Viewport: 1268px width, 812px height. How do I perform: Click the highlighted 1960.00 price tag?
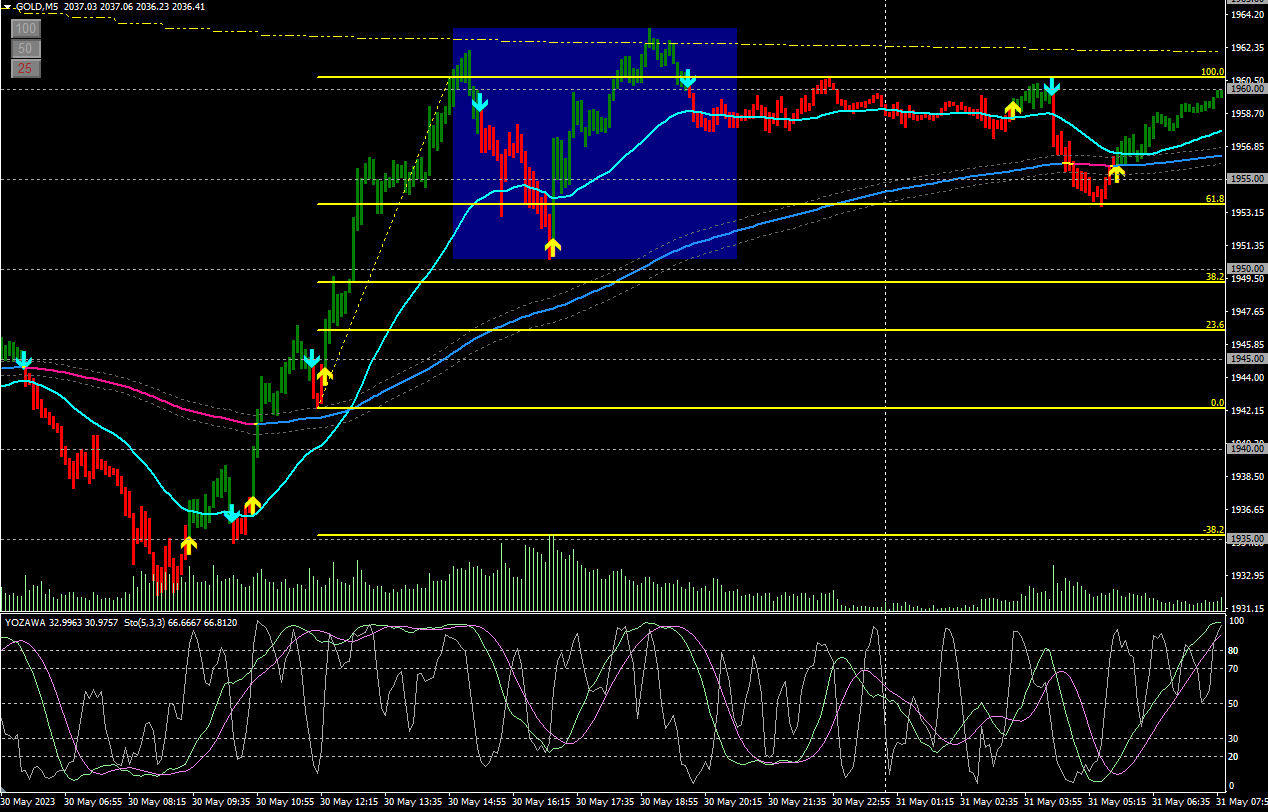point(1247,89)
